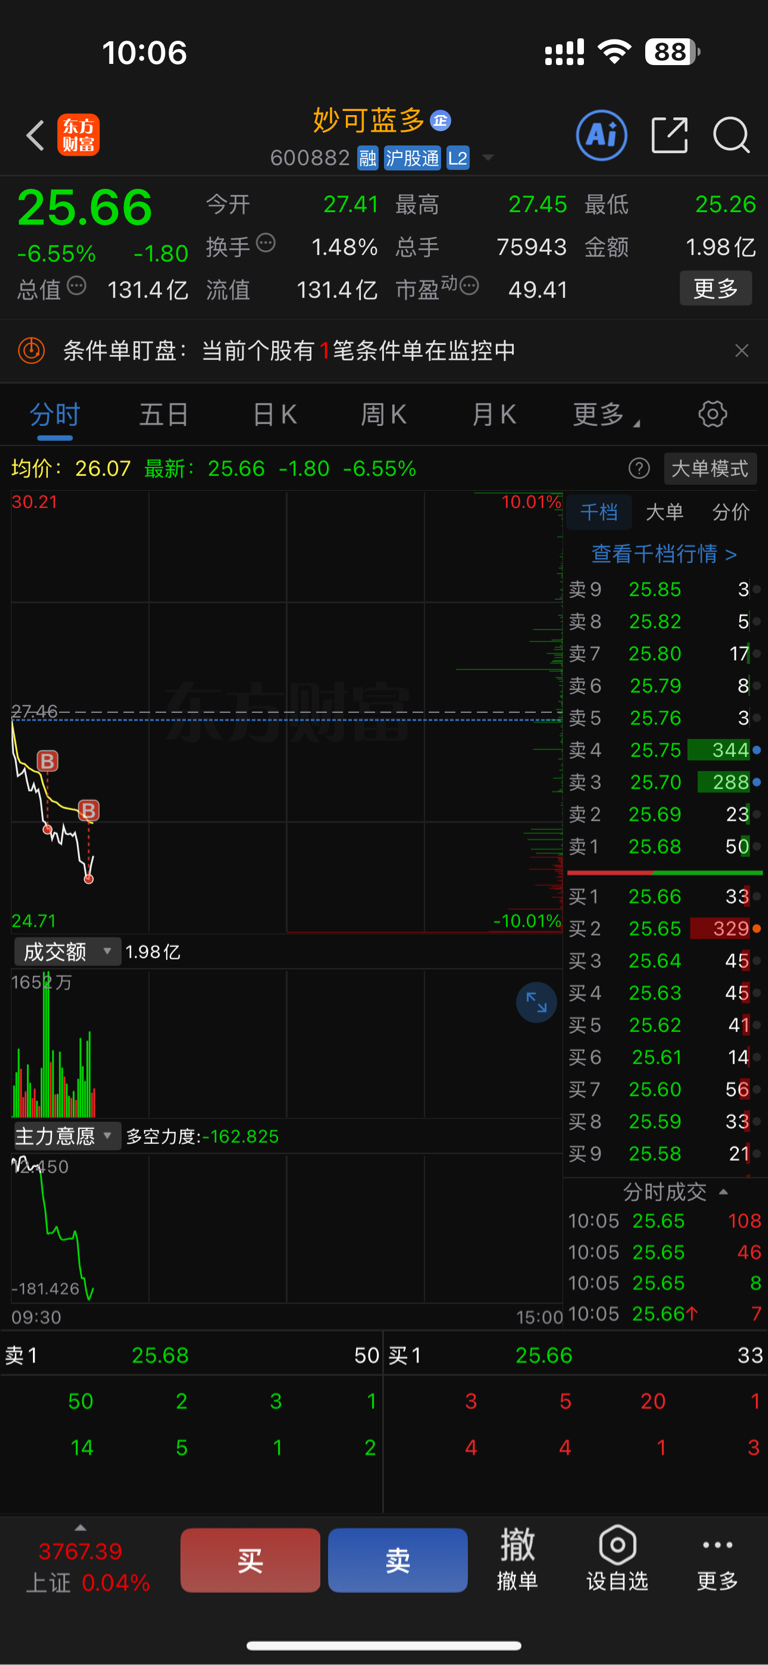Open the bottom 更多 three-dot menu
The width and height of the screenshot is (768, 1665).
(x=717, y=1562)
